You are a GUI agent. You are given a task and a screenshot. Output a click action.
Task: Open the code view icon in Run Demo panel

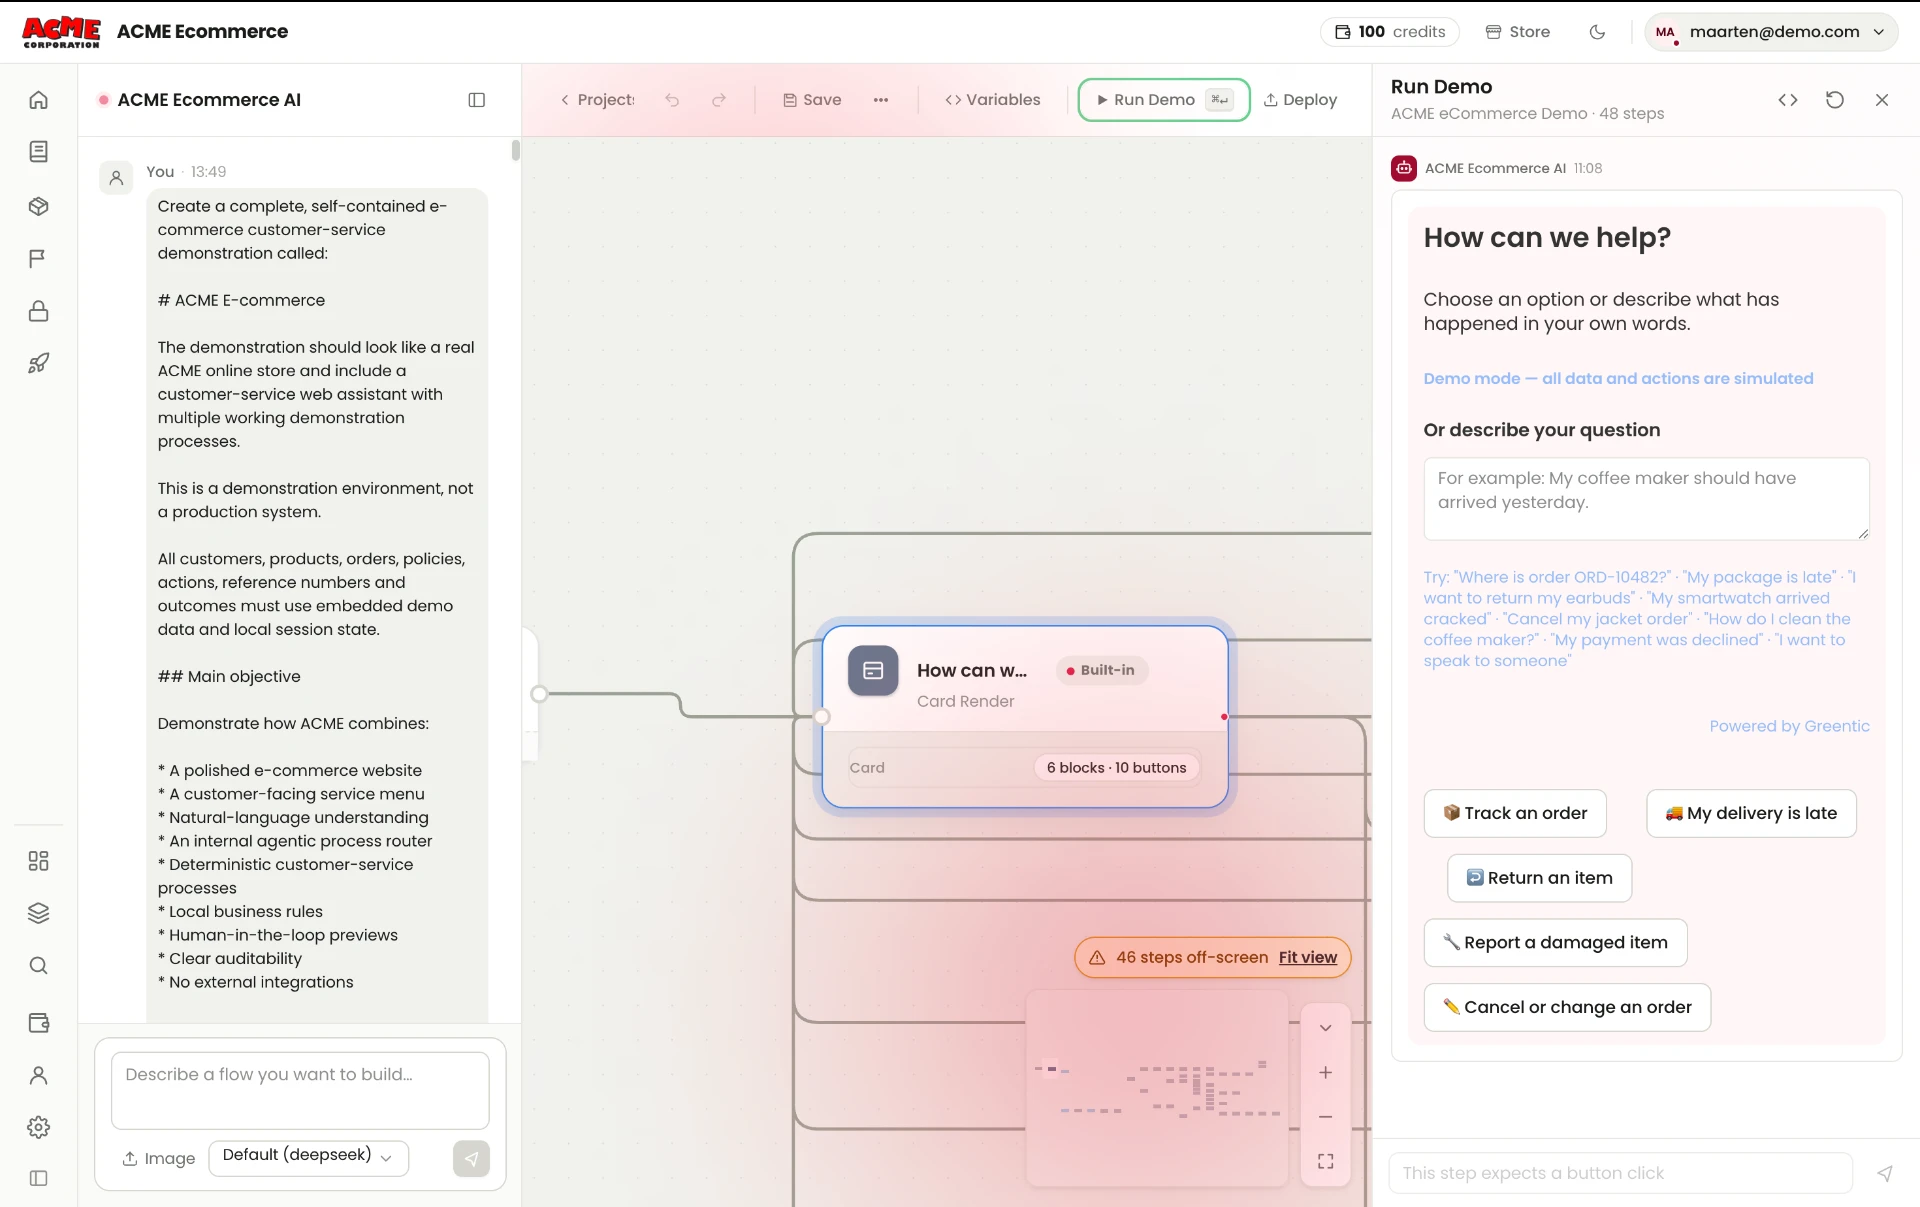pyautogui.click(x=1788, y=100)
